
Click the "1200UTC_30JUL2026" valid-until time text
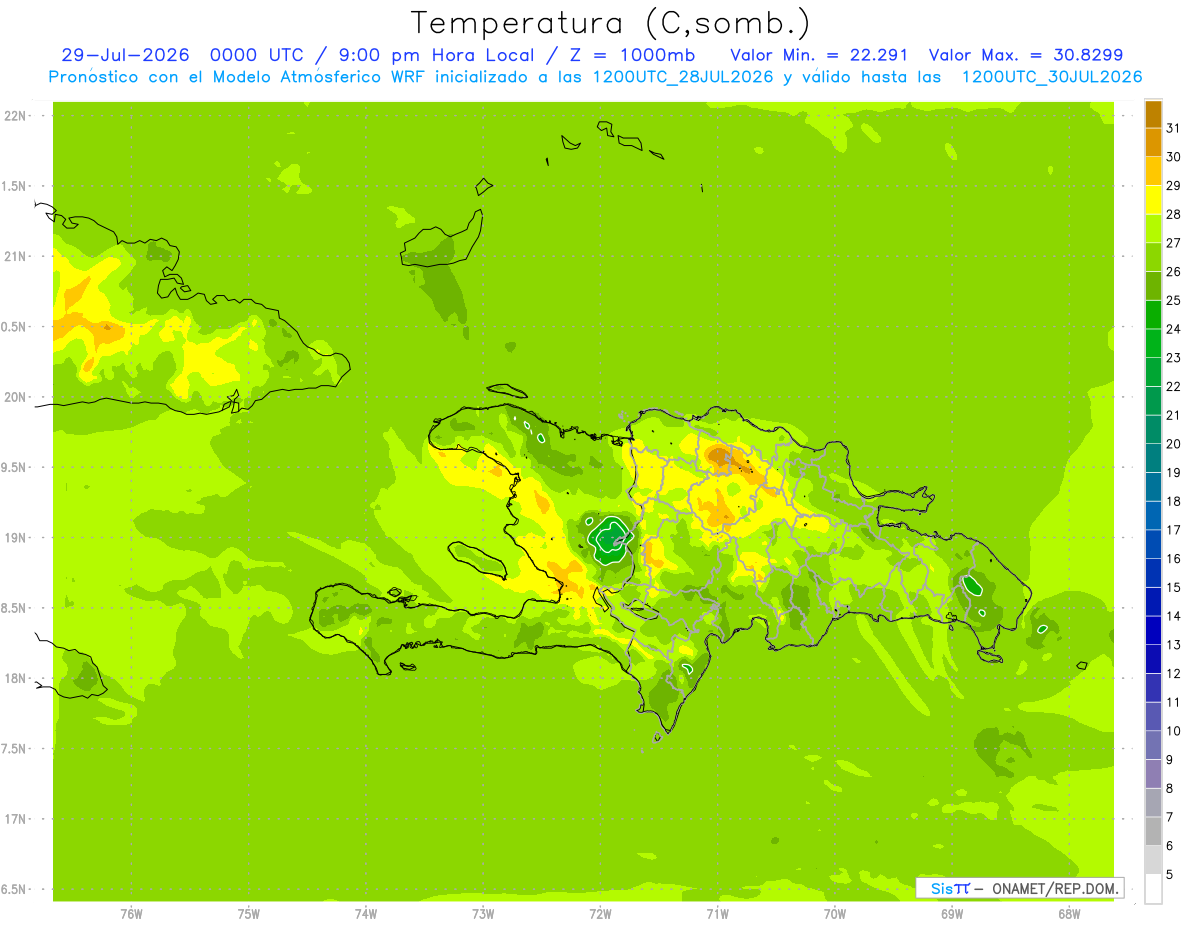pyautogui.click(x=1052, y=77)
